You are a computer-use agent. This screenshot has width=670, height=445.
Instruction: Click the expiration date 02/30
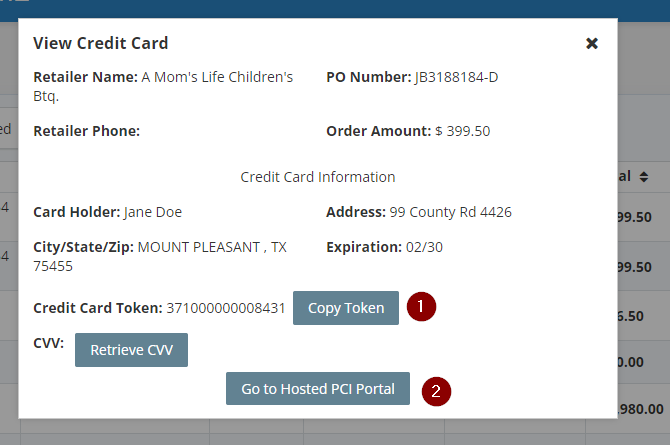click(424, 247)
